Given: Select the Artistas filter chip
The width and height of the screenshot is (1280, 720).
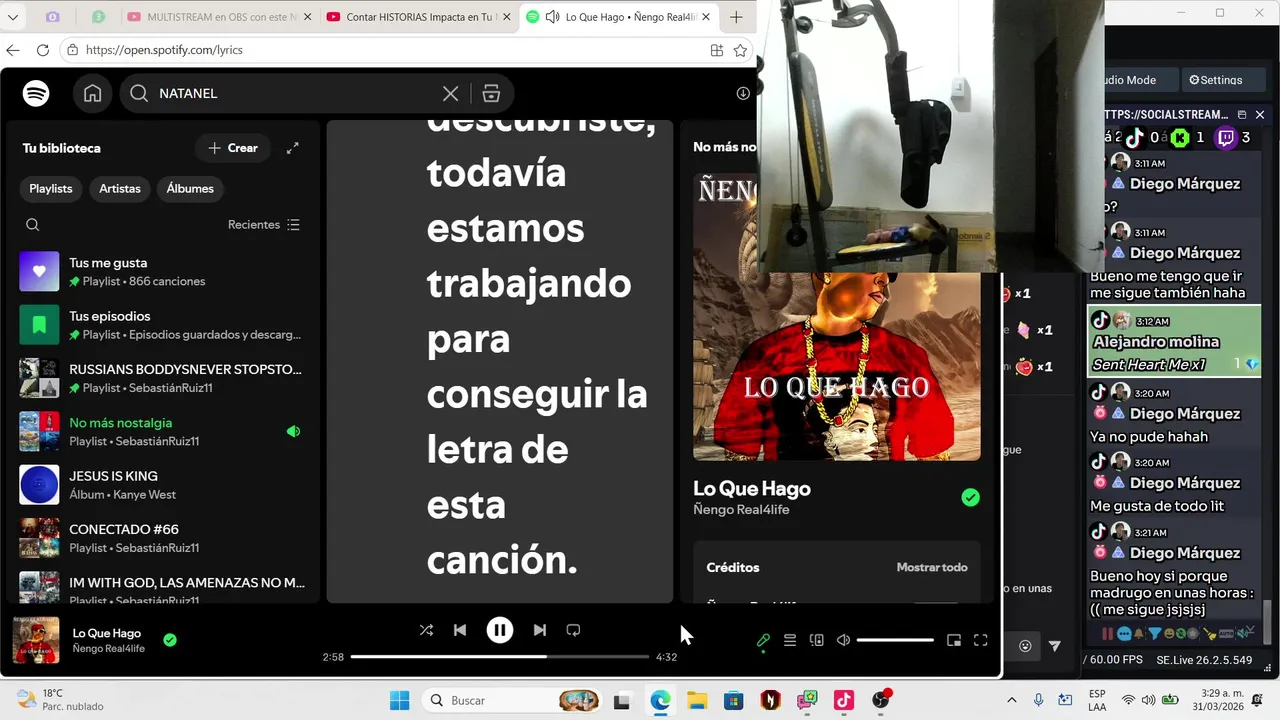Looking at the screenshot, I should click(120, 188).
